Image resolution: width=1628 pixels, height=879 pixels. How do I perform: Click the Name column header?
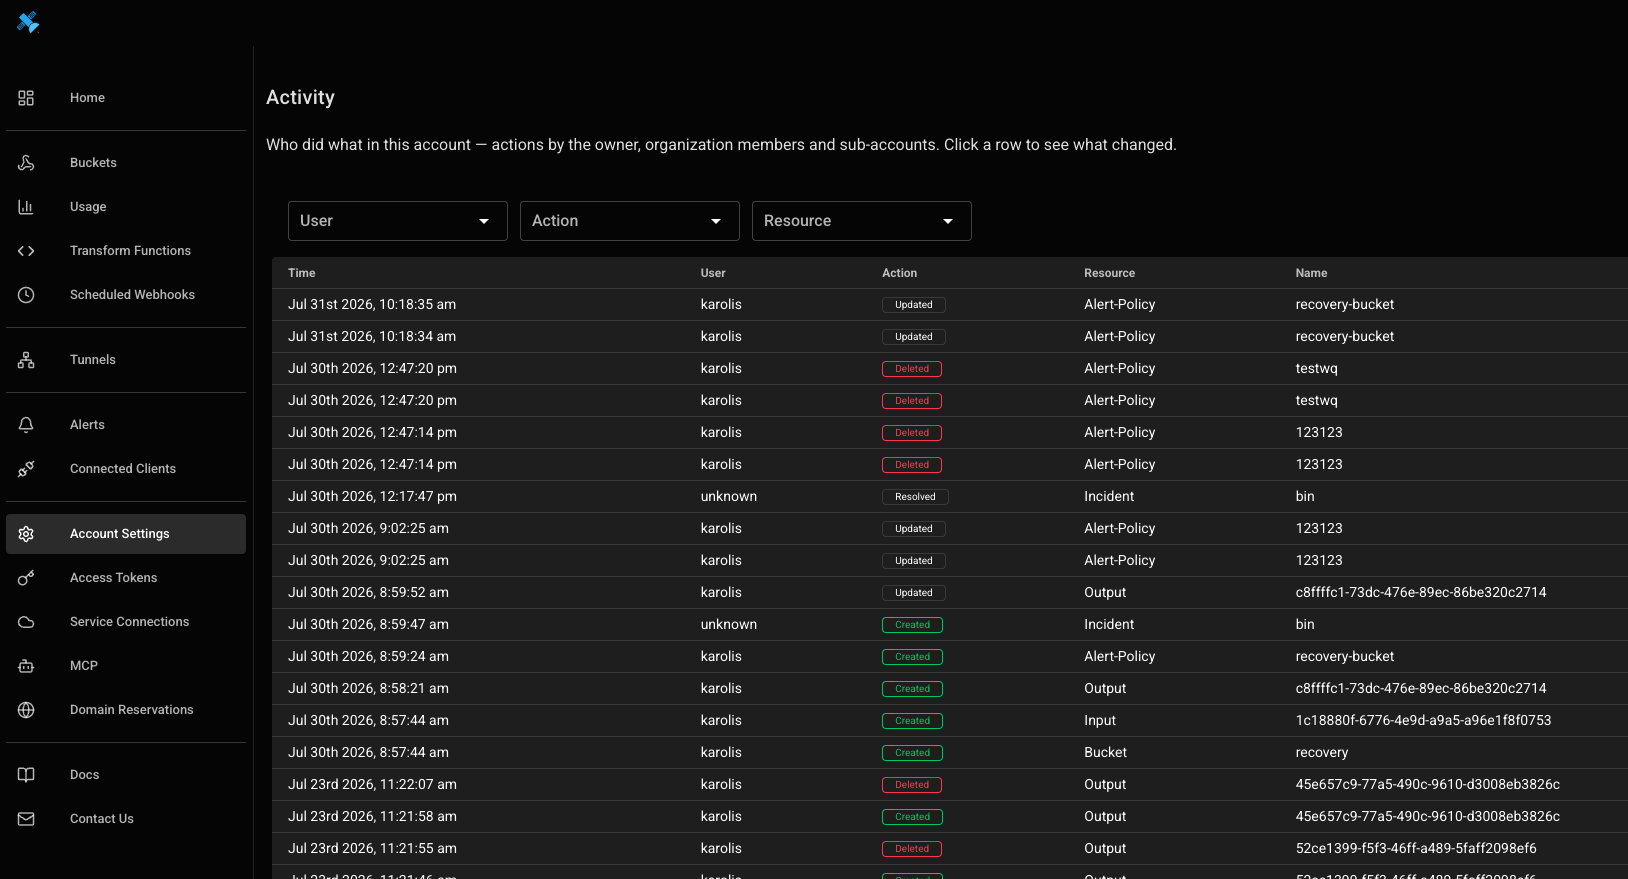pos(1311,273)
